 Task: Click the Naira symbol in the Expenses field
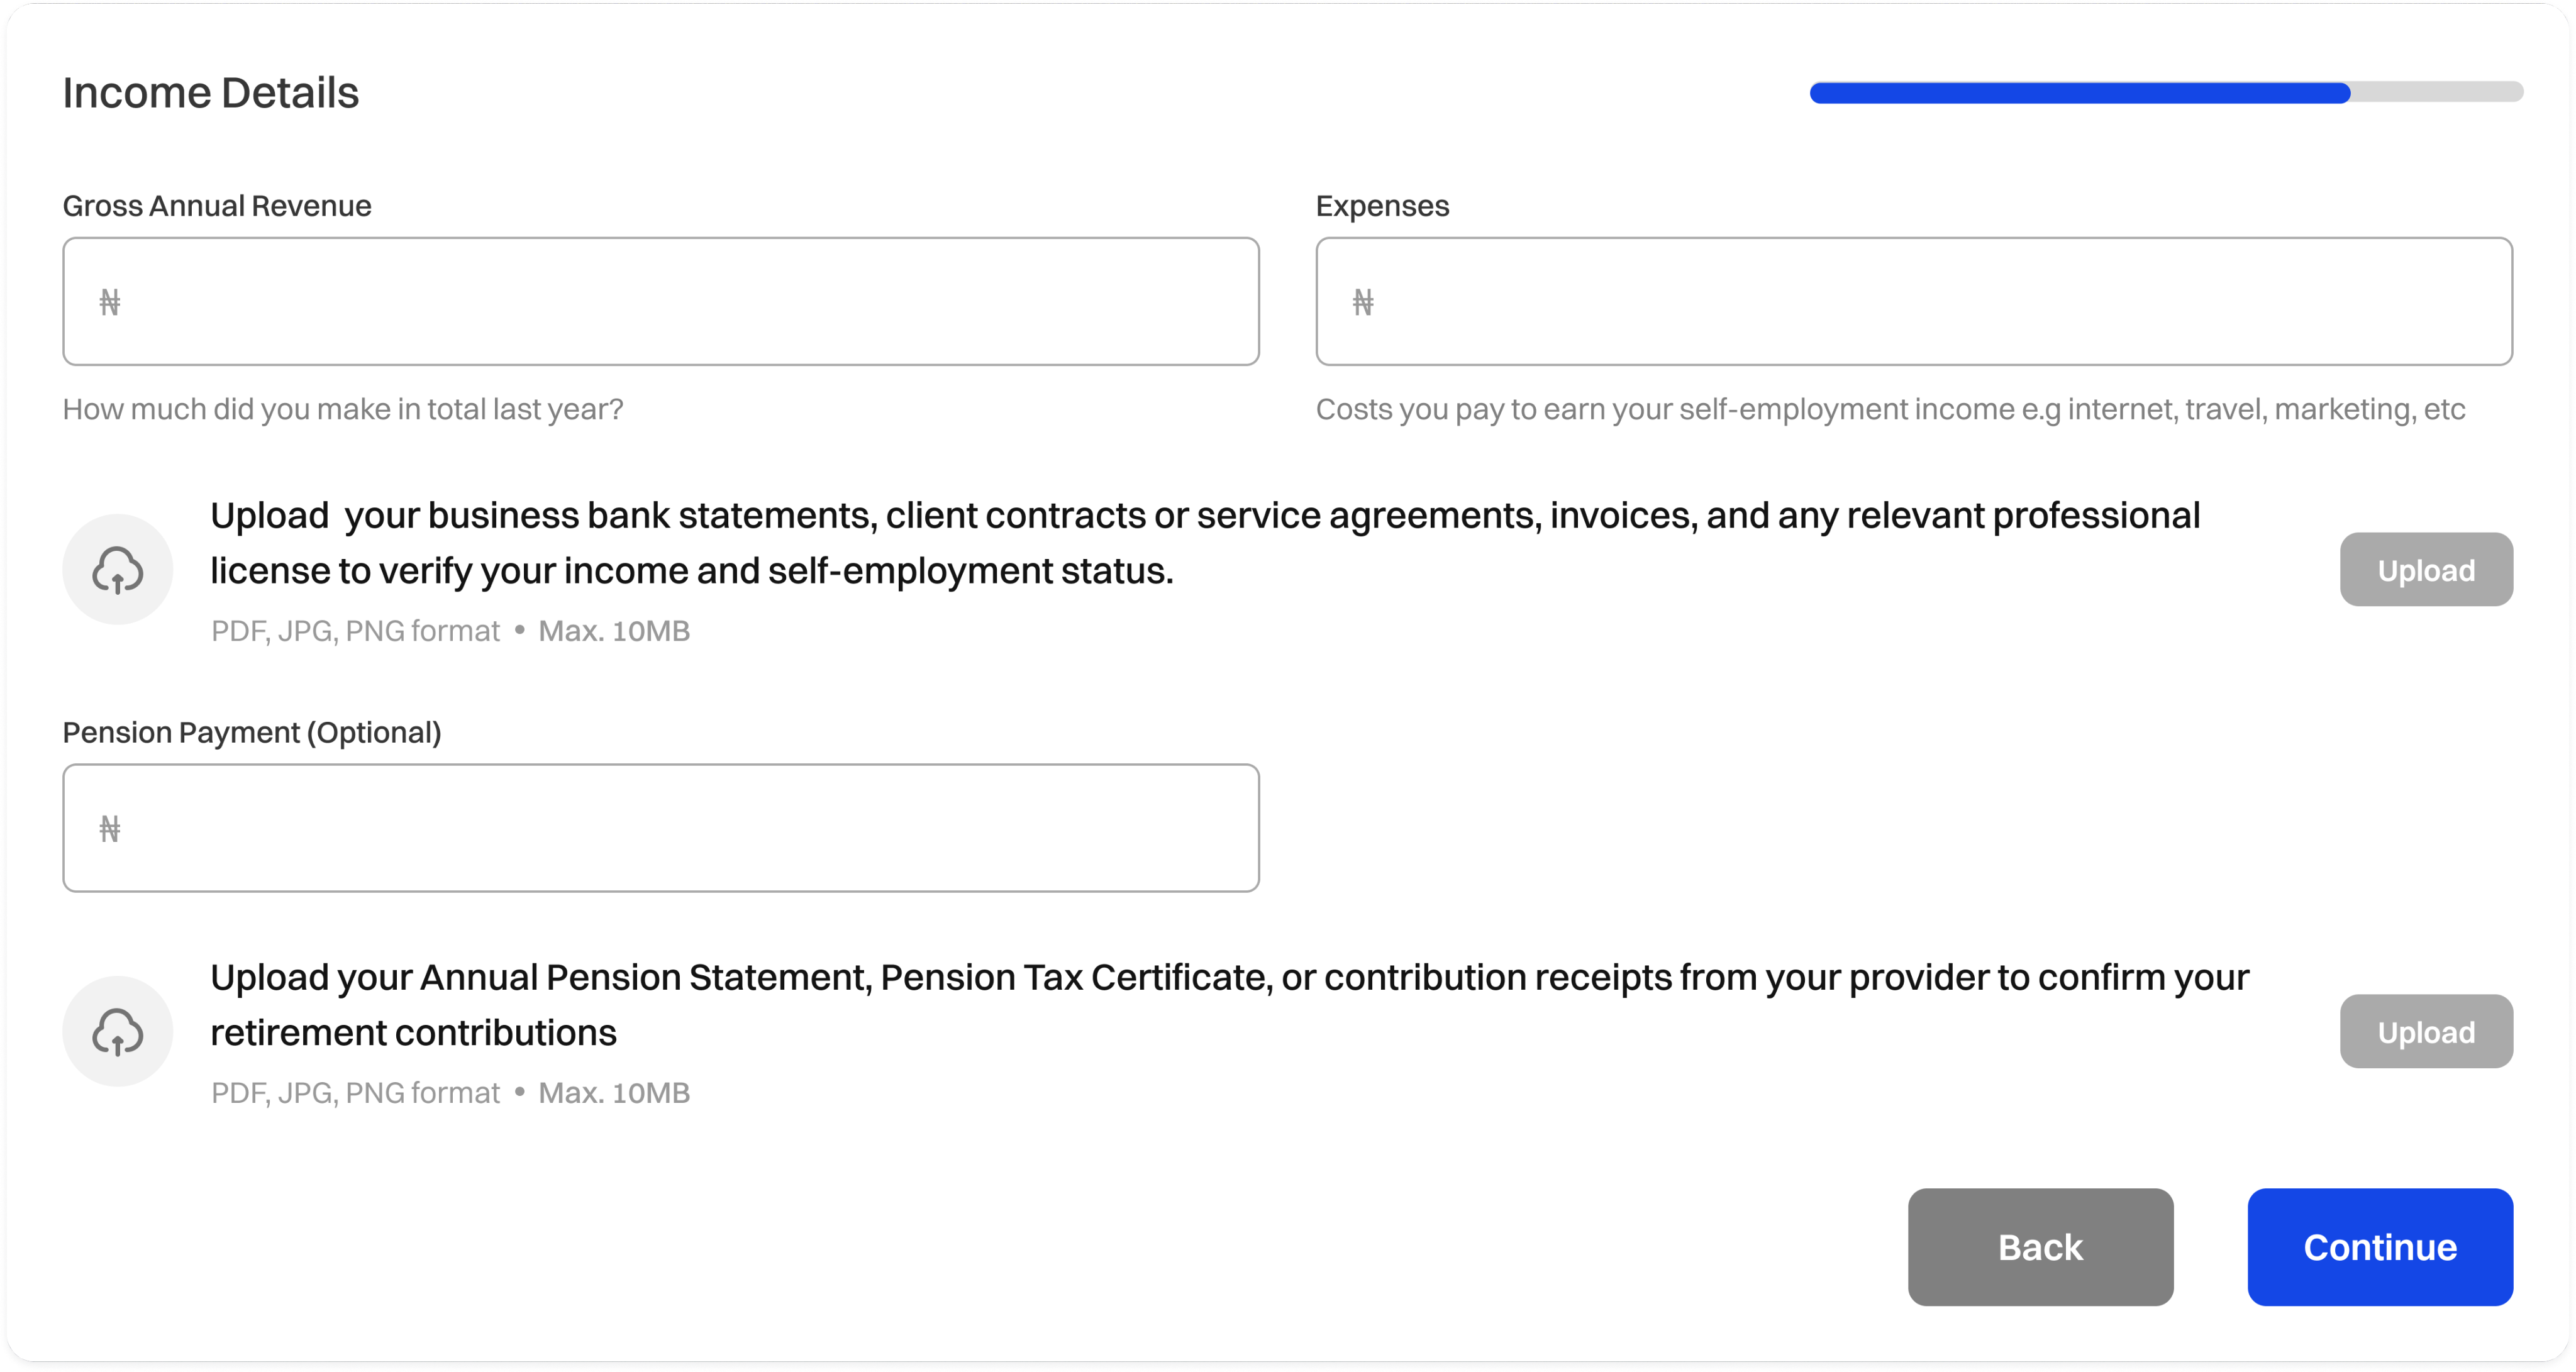tap(1363, 302)
